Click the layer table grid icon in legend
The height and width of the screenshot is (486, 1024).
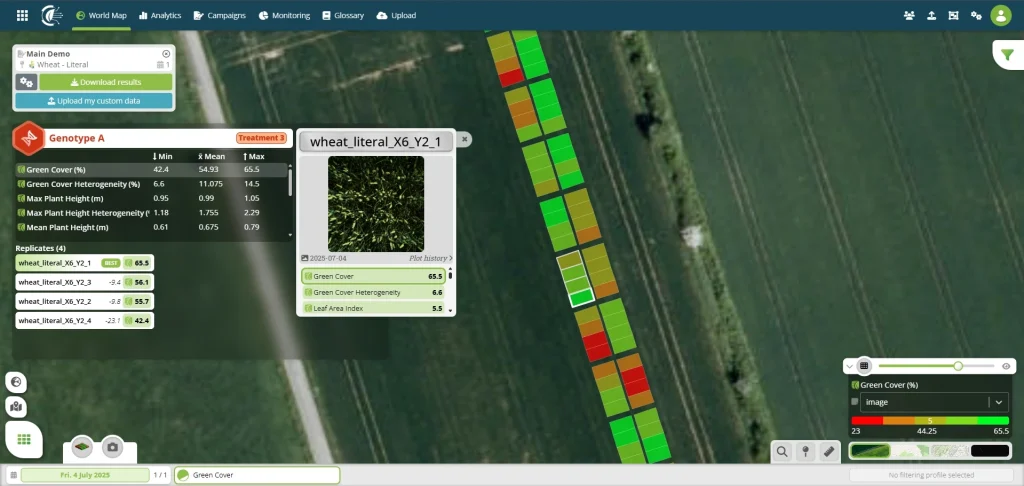pos(864,366)
